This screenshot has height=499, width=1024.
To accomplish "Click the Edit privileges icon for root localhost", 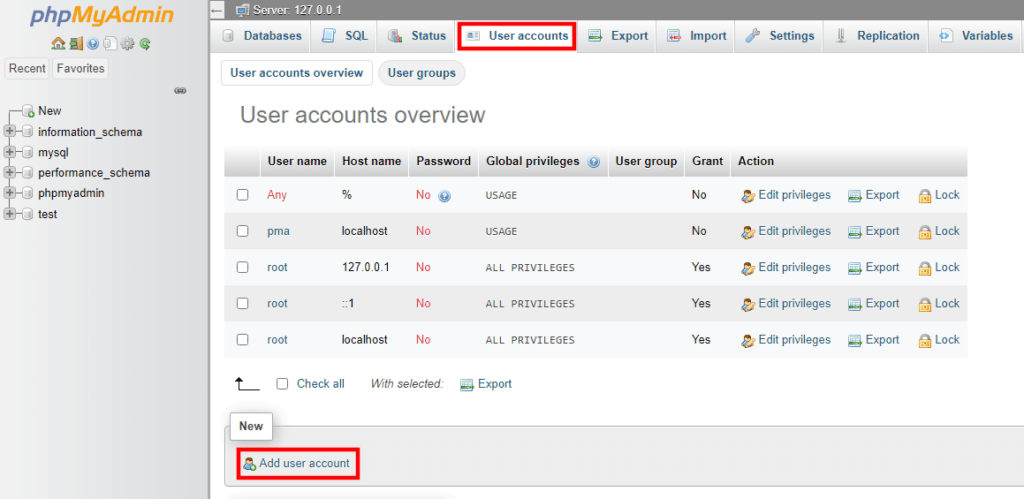I will (x=748, y=340).
